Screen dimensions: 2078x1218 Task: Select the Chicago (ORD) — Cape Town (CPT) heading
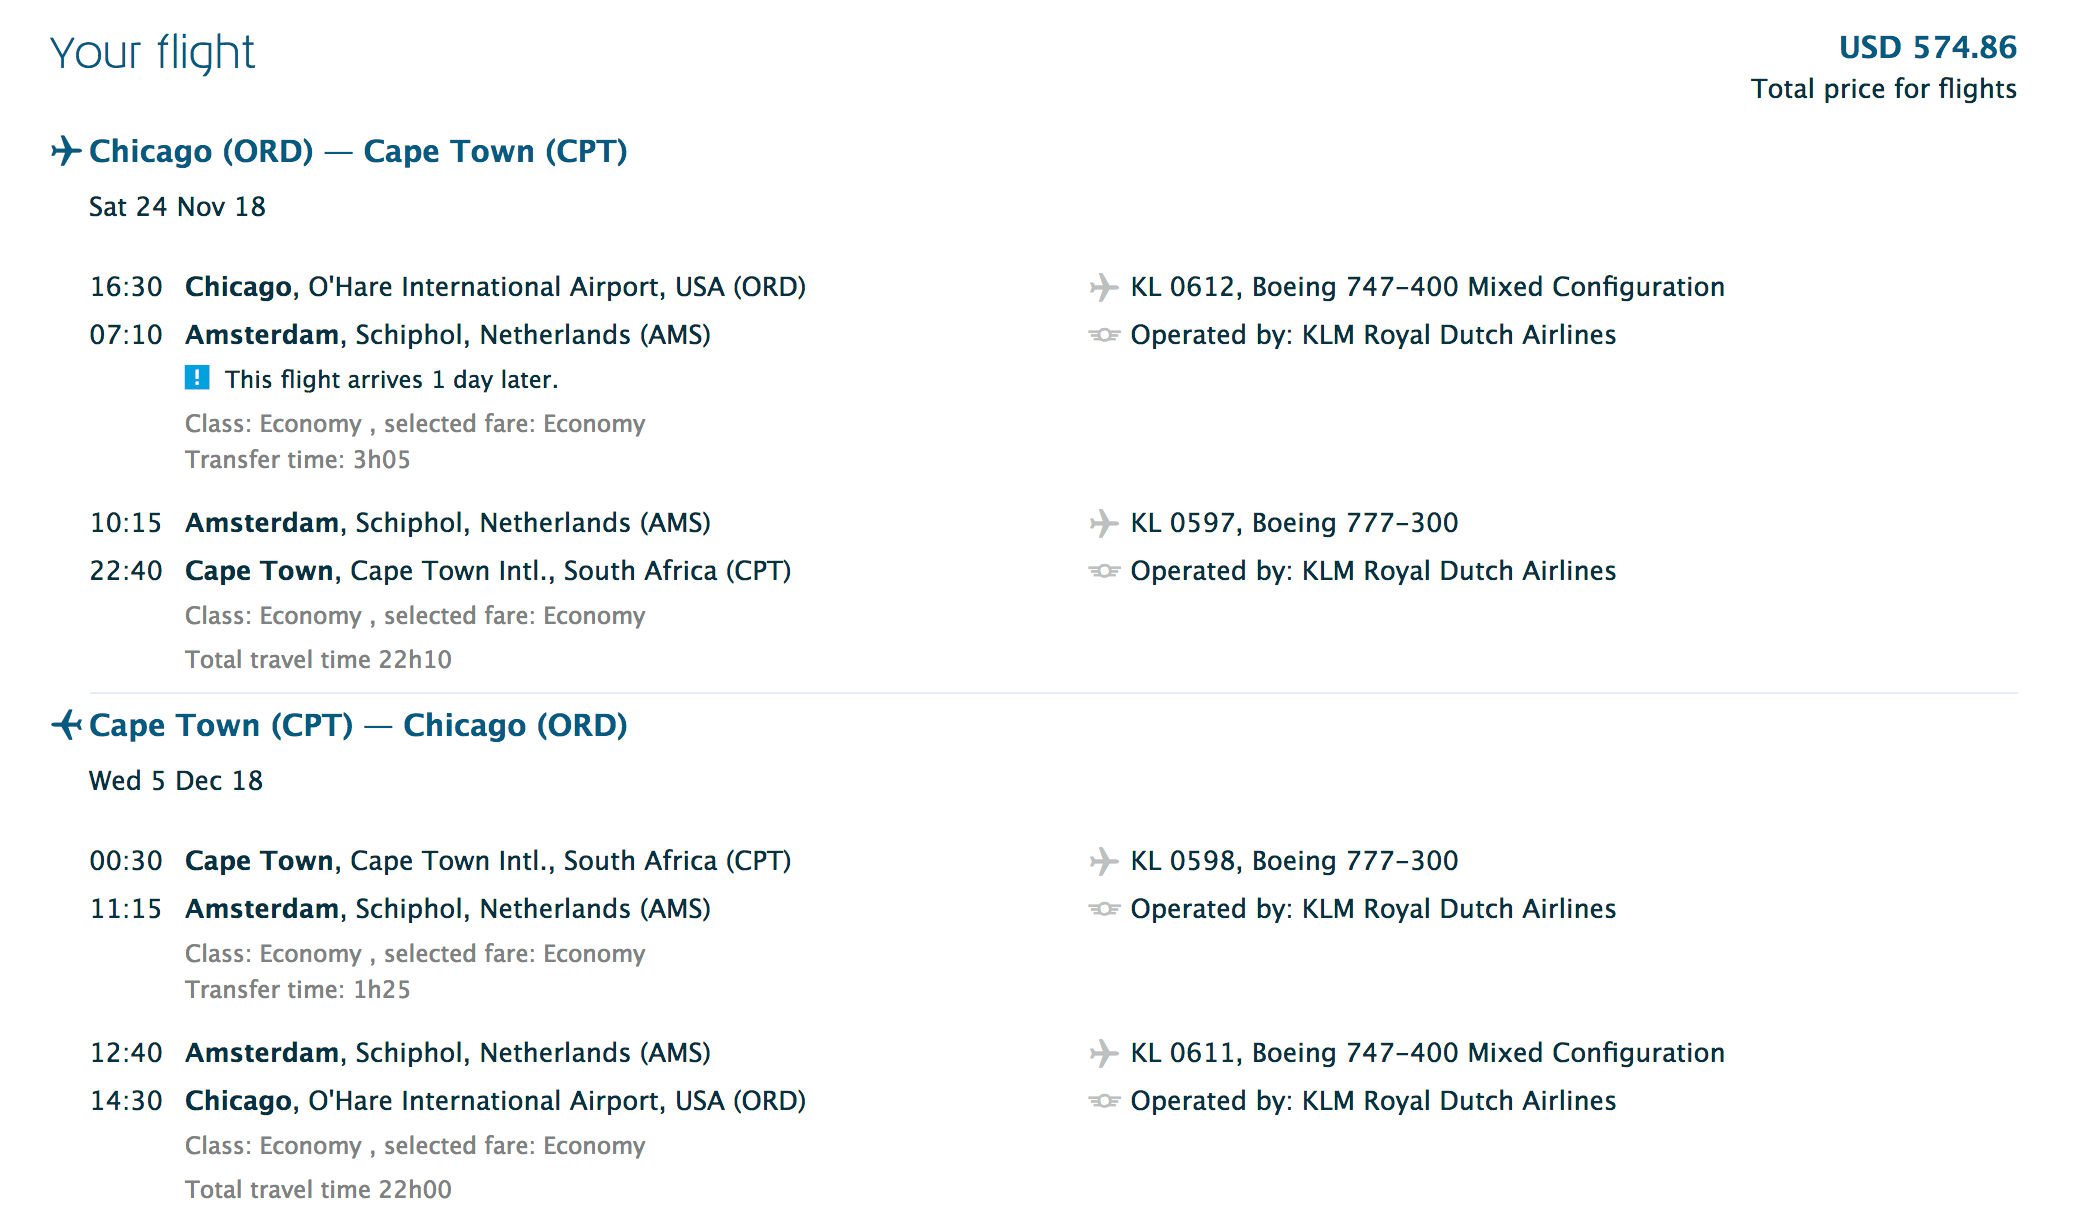point(358,151)
